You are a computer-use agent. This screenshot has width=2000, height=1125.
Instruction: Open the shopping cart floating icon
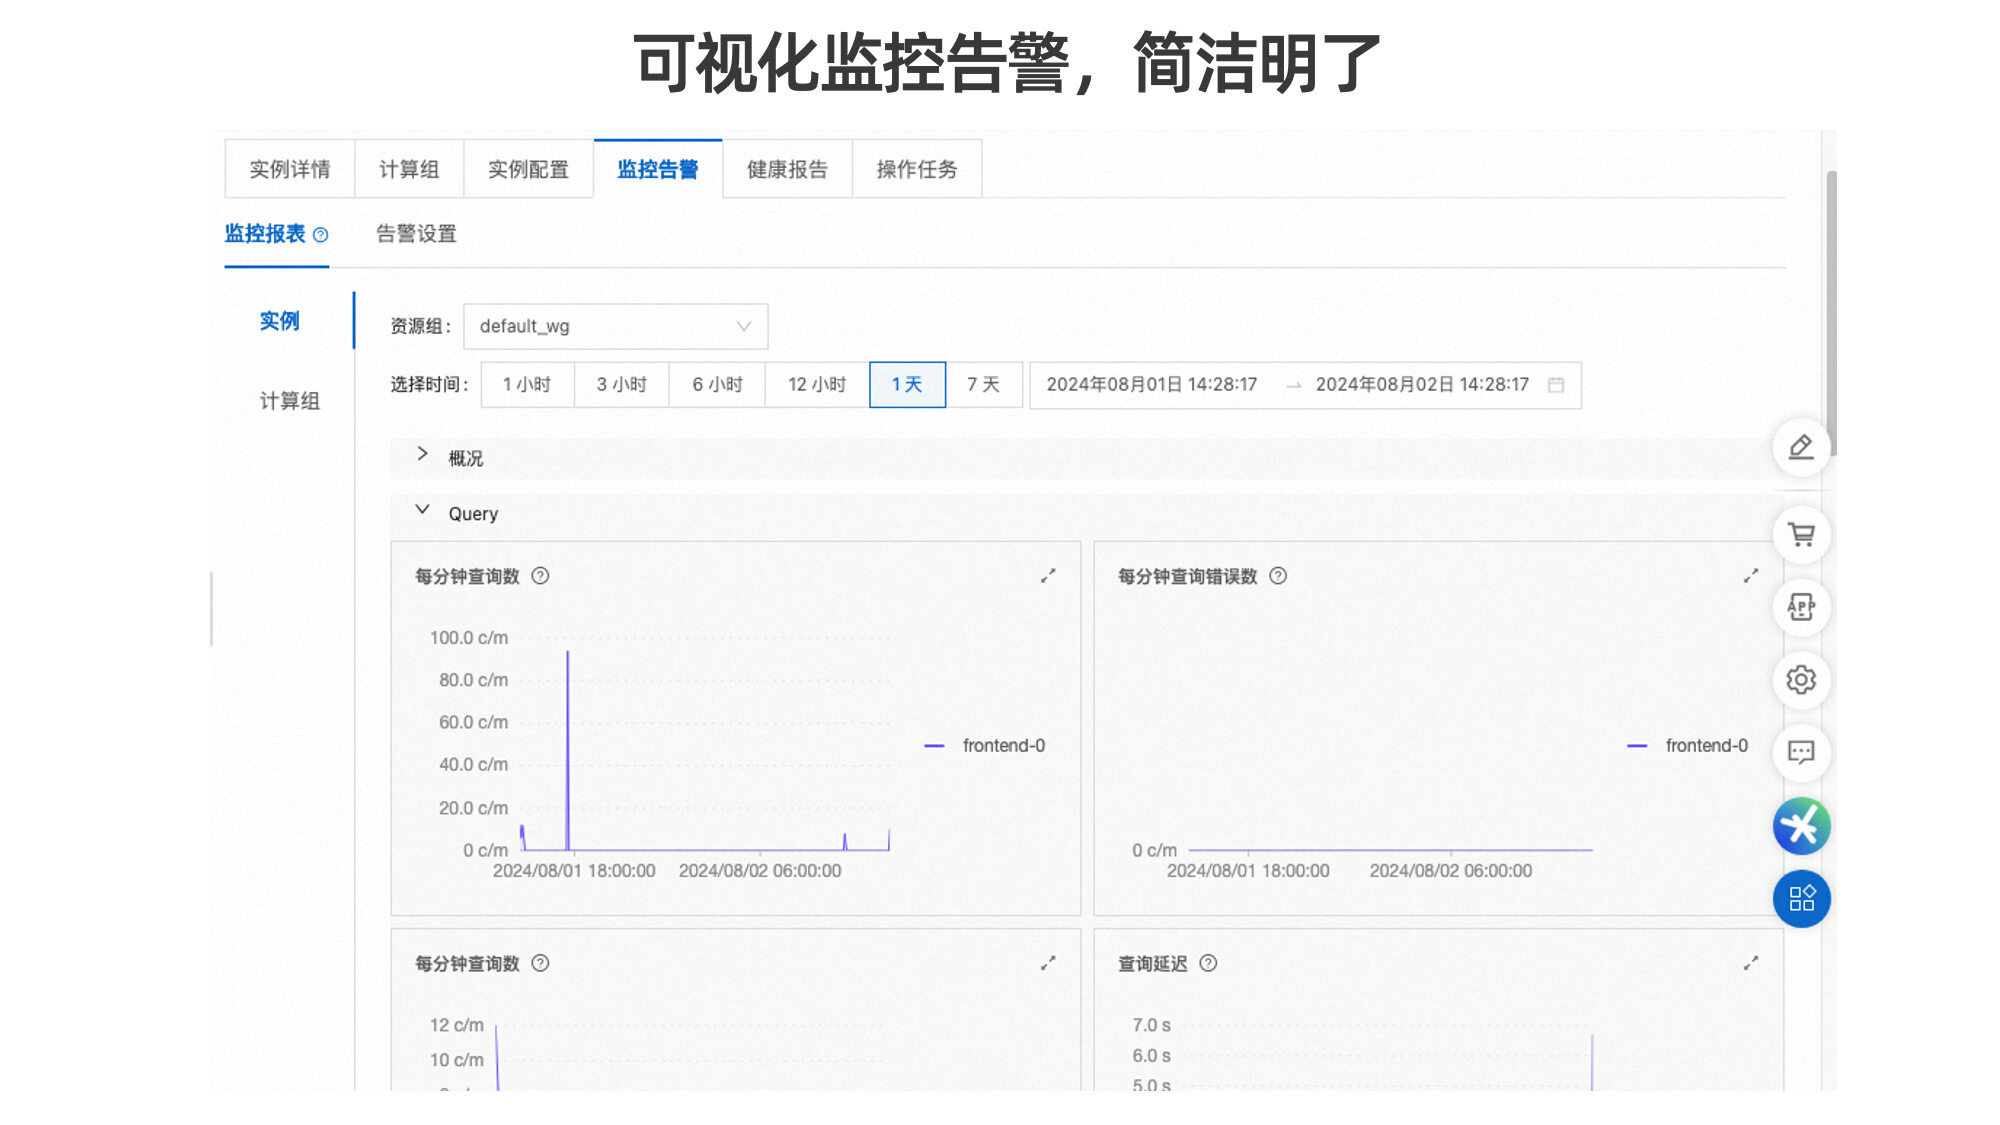point(1801,535)
